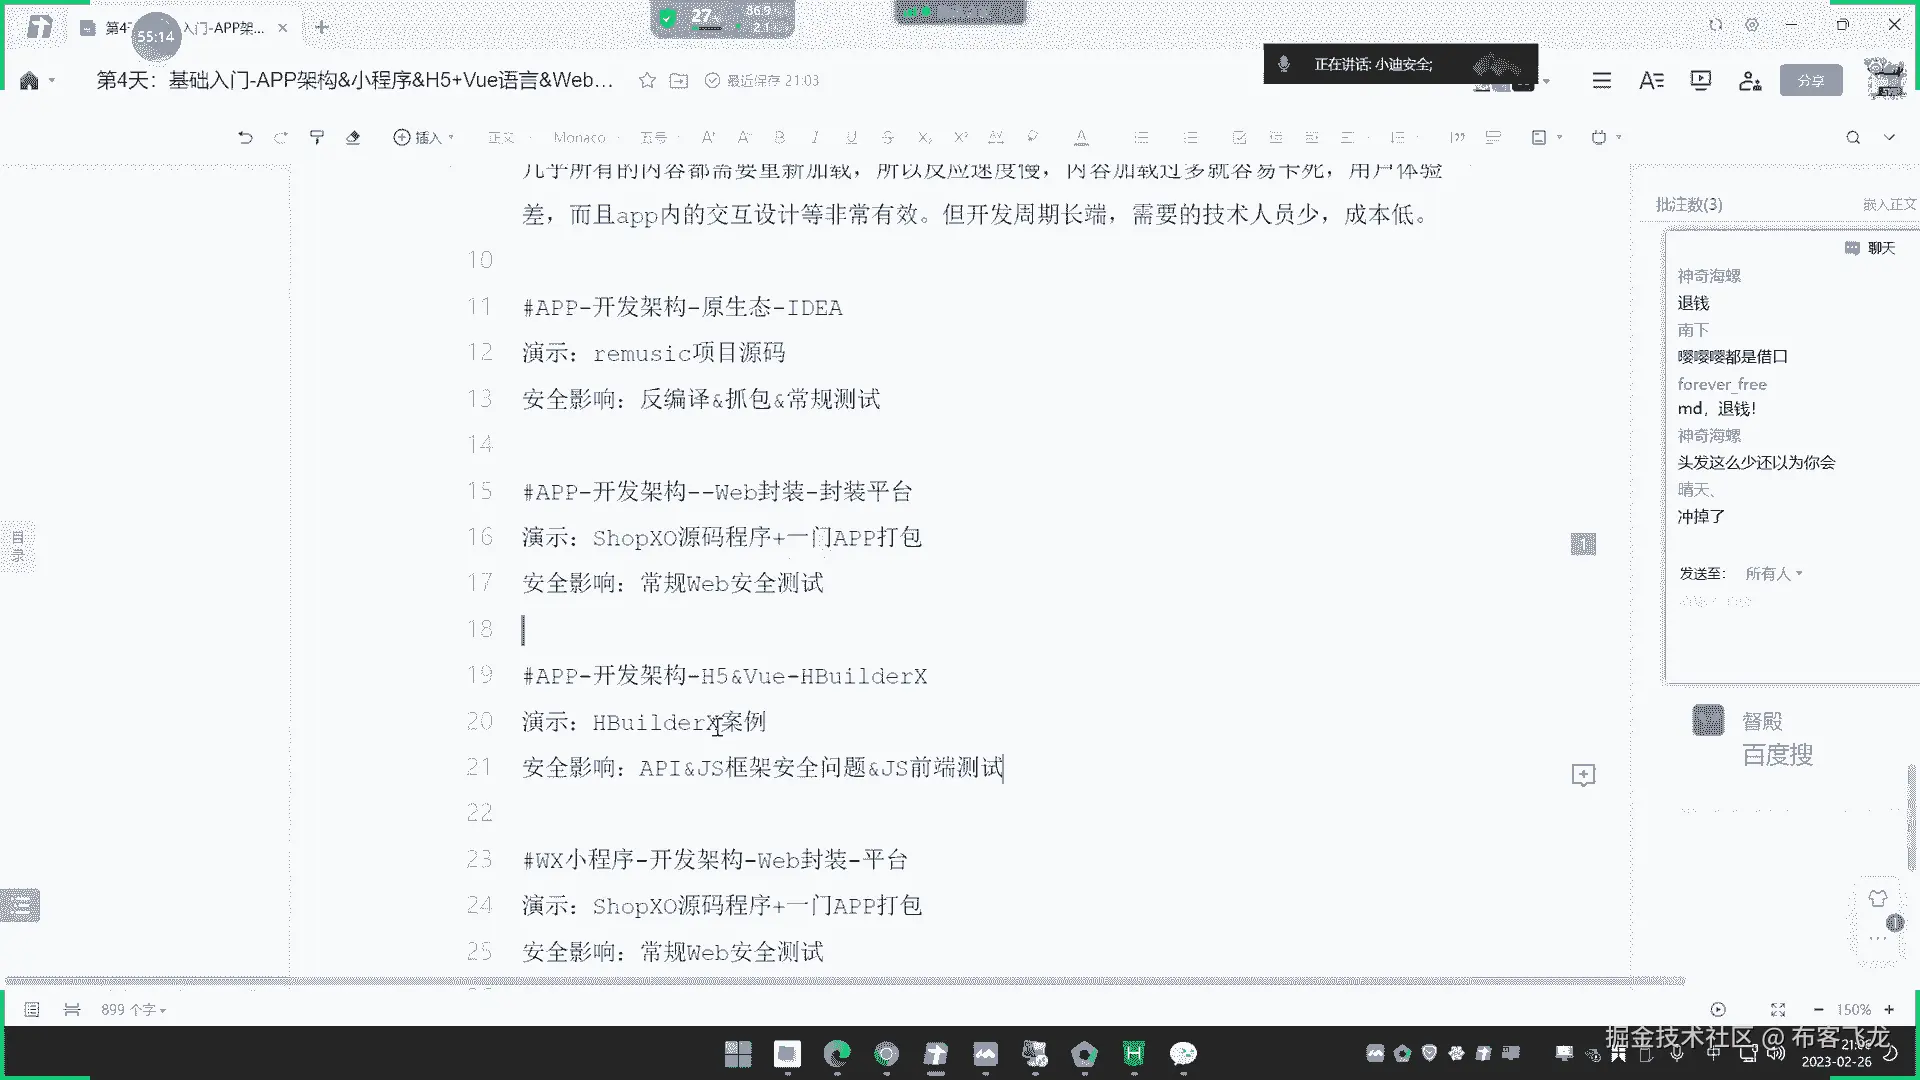Click the 嵌入正文 link in comments panel
1920x1080 pixels.
click(1889, 204)
